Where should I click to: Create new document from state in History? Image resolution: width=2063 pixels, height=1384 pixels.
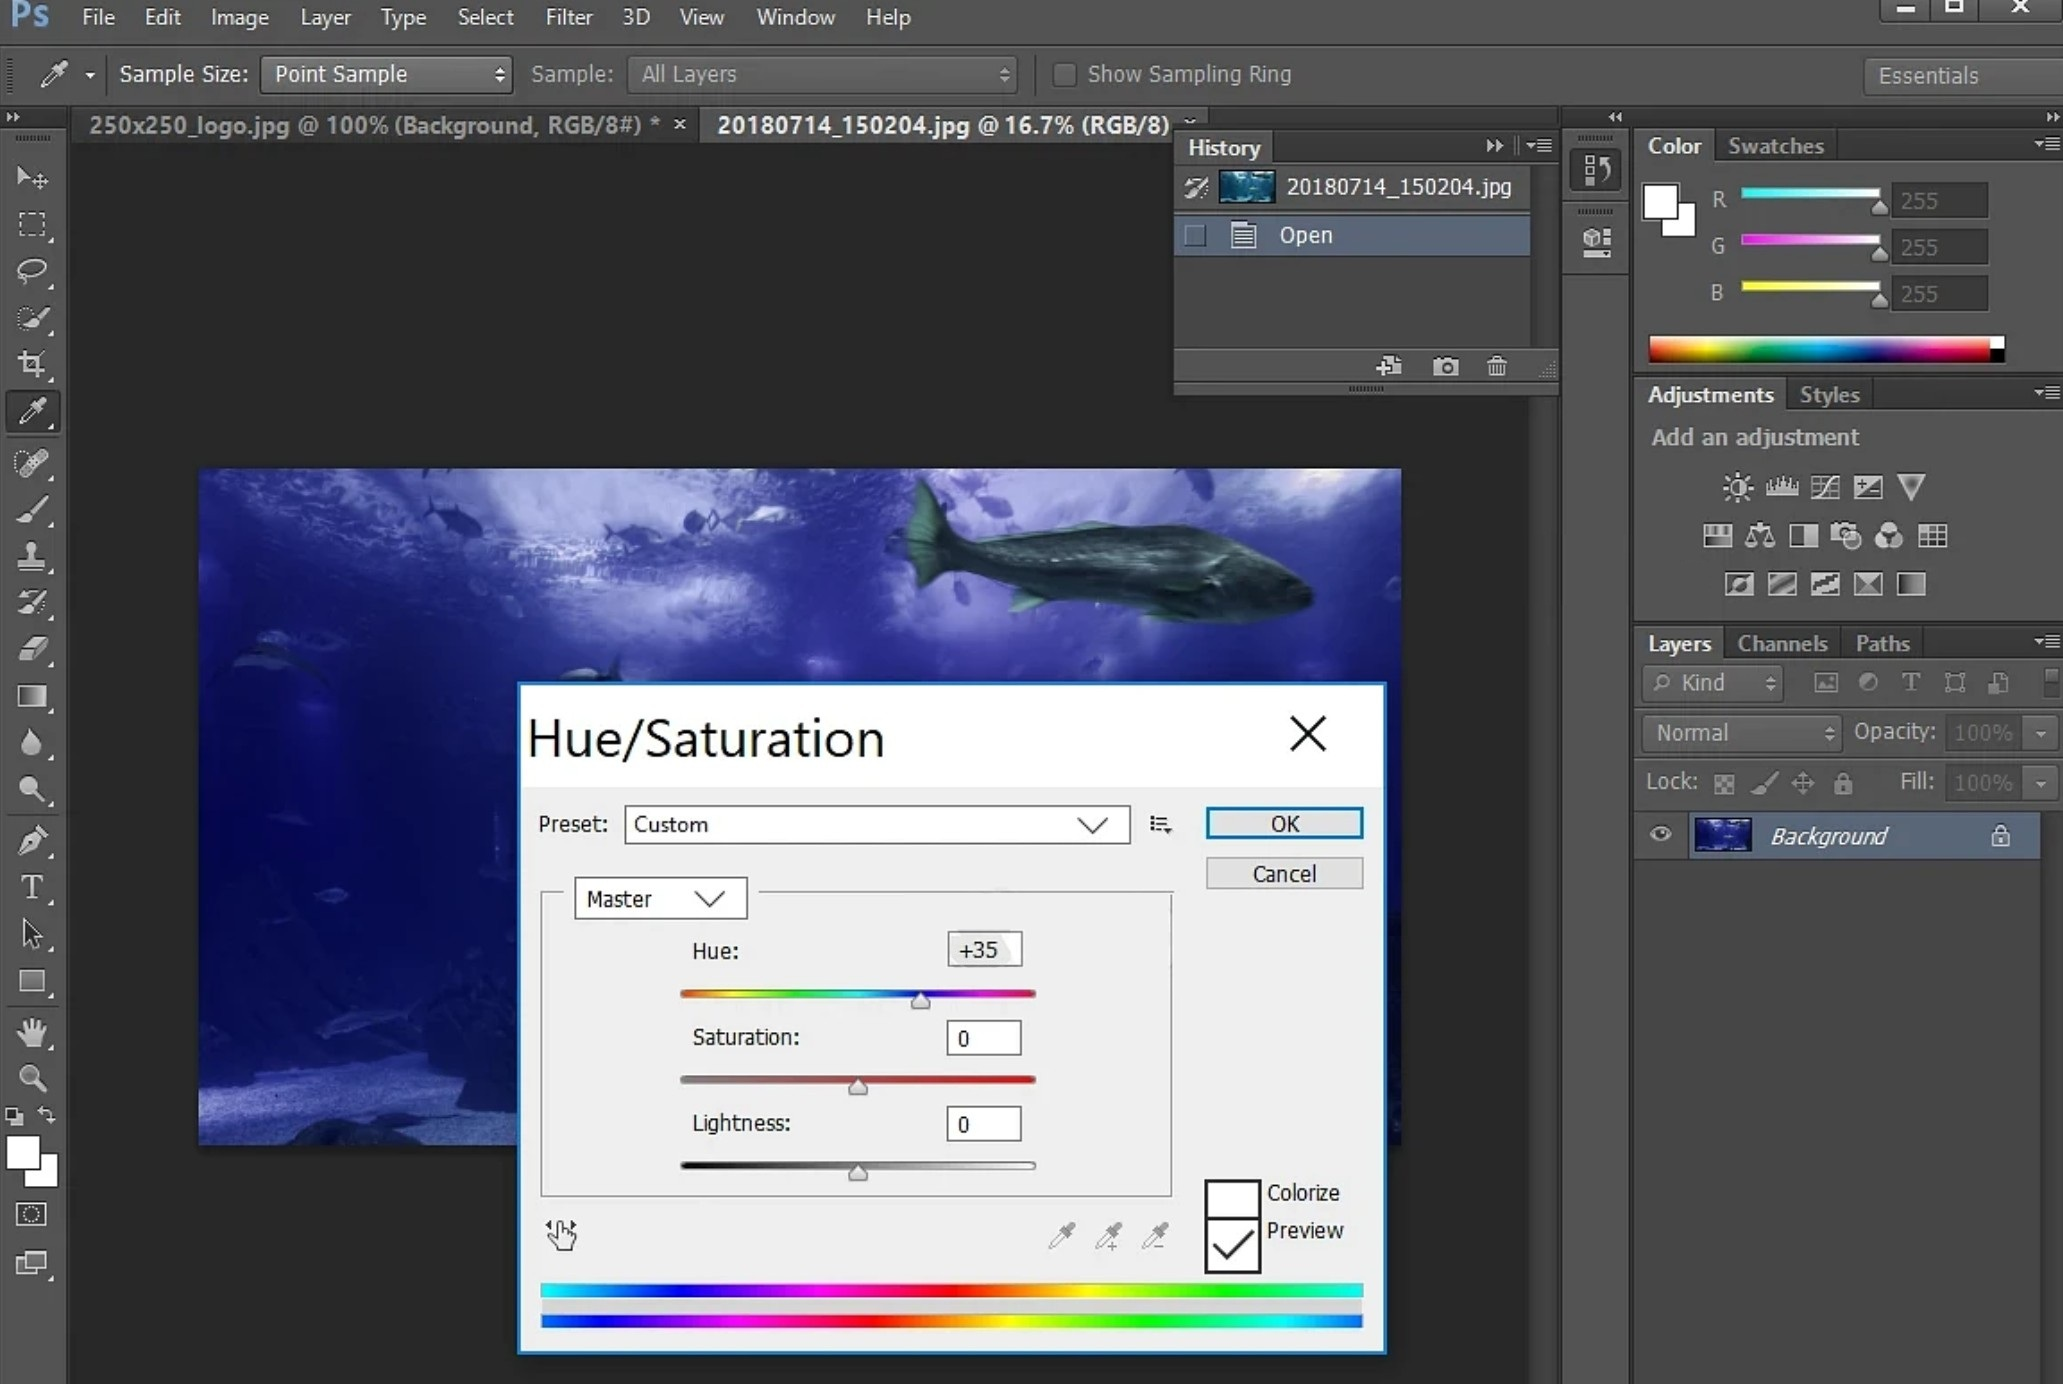(1388, 366)
